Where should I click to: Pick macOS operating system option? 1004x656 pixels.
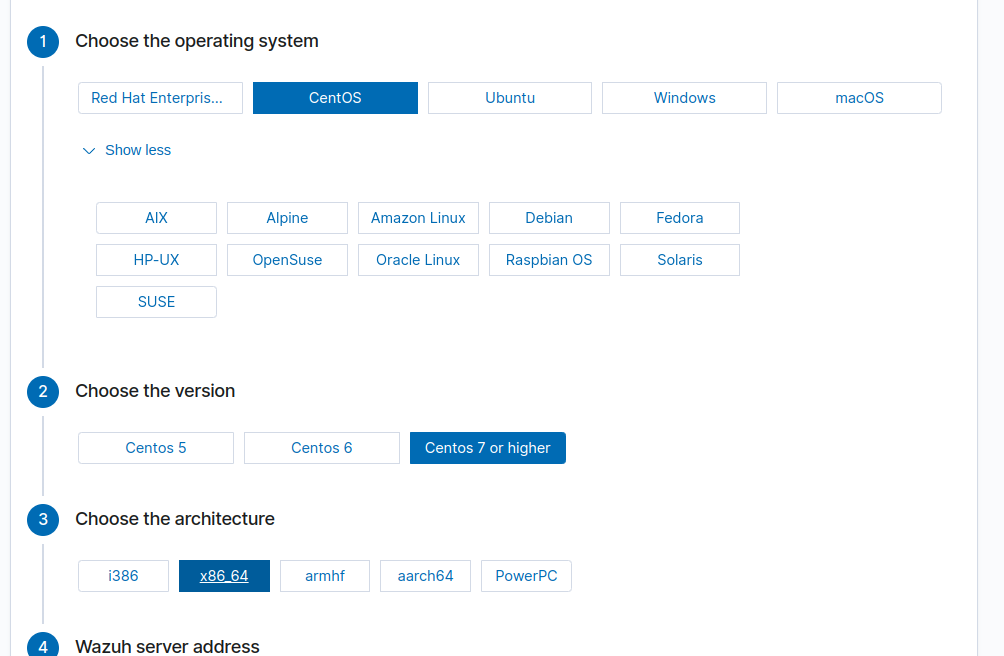[859, 98]
